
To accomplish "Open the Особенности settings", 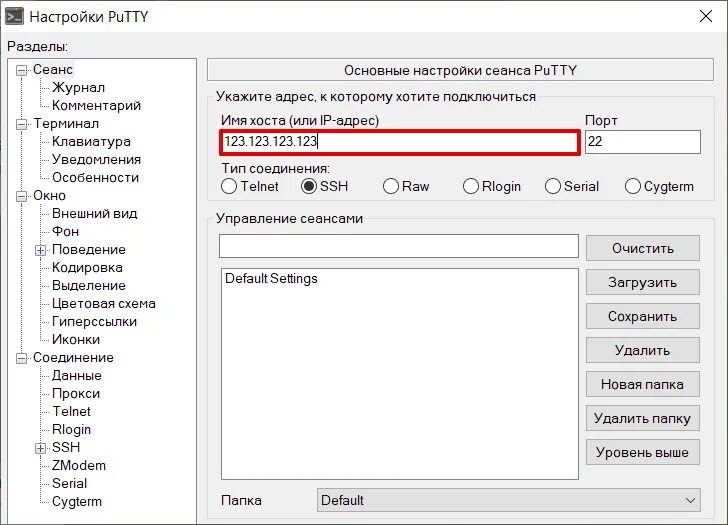I will point(95,178).
